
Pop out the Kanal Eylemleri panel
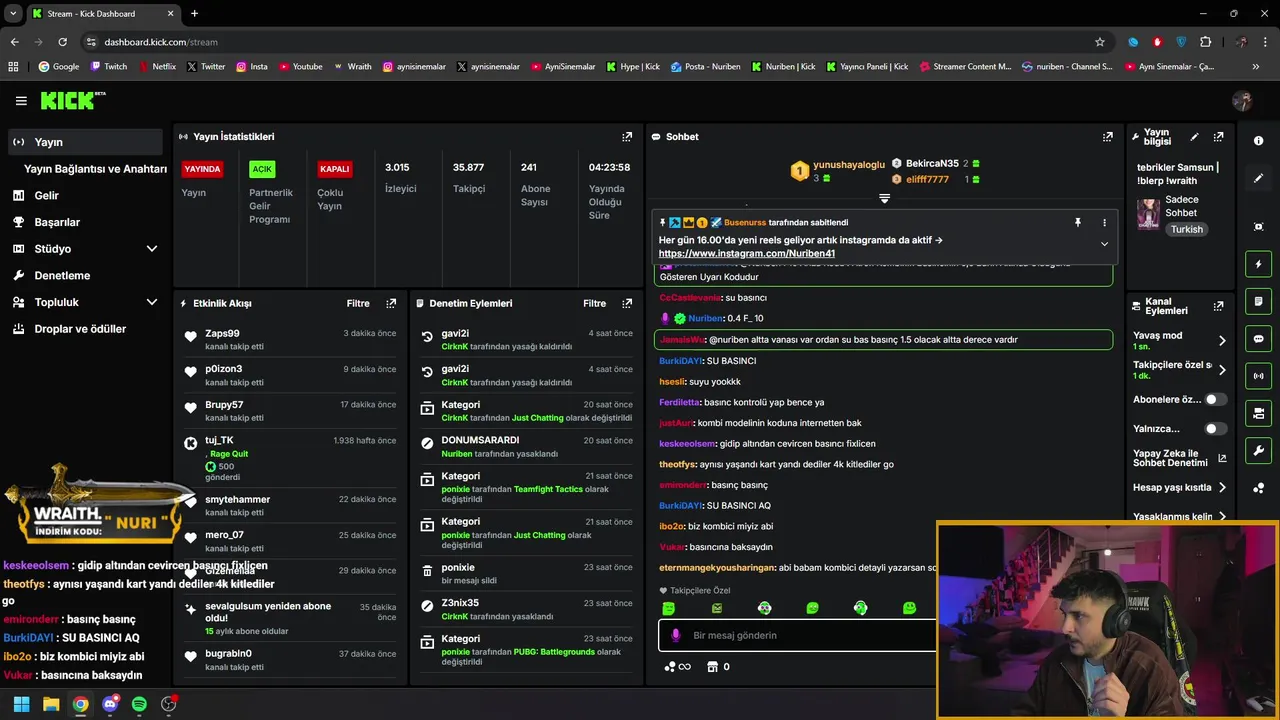1218,306
